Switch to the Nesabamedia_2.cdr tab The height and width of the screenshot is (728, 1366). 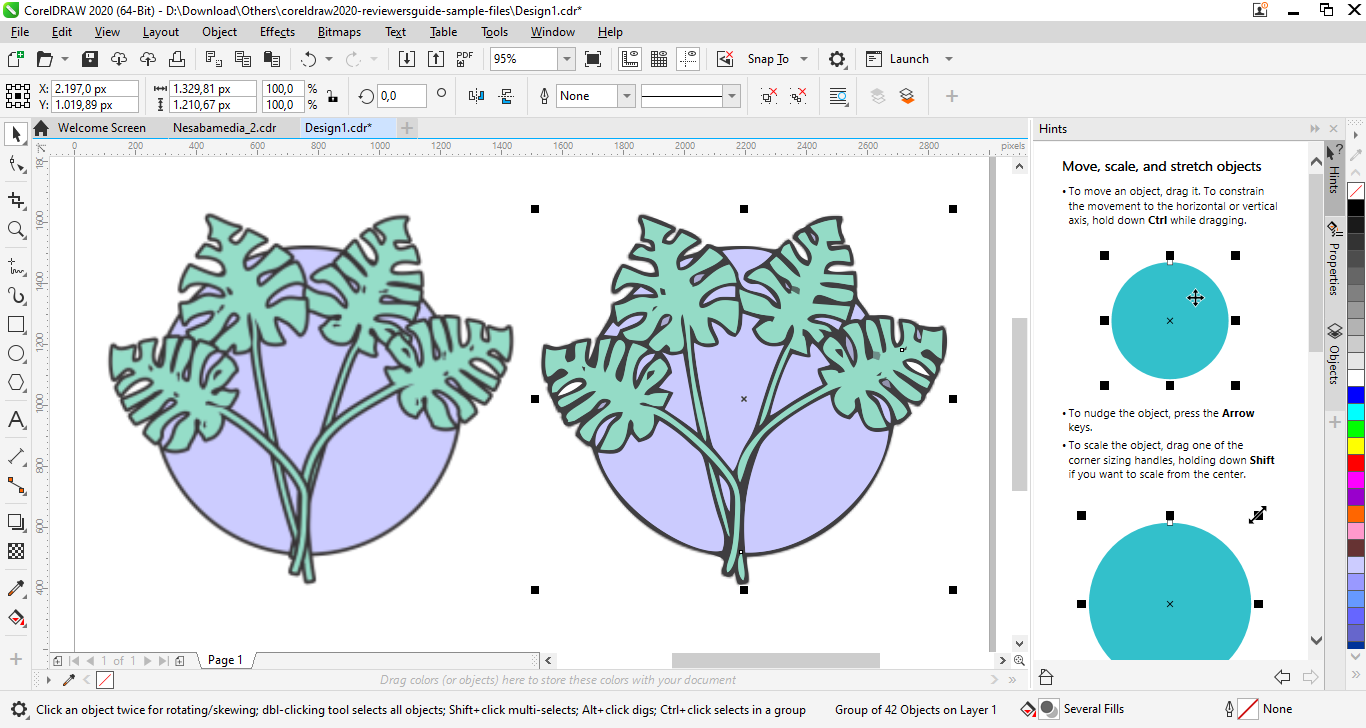pos(224,128)
